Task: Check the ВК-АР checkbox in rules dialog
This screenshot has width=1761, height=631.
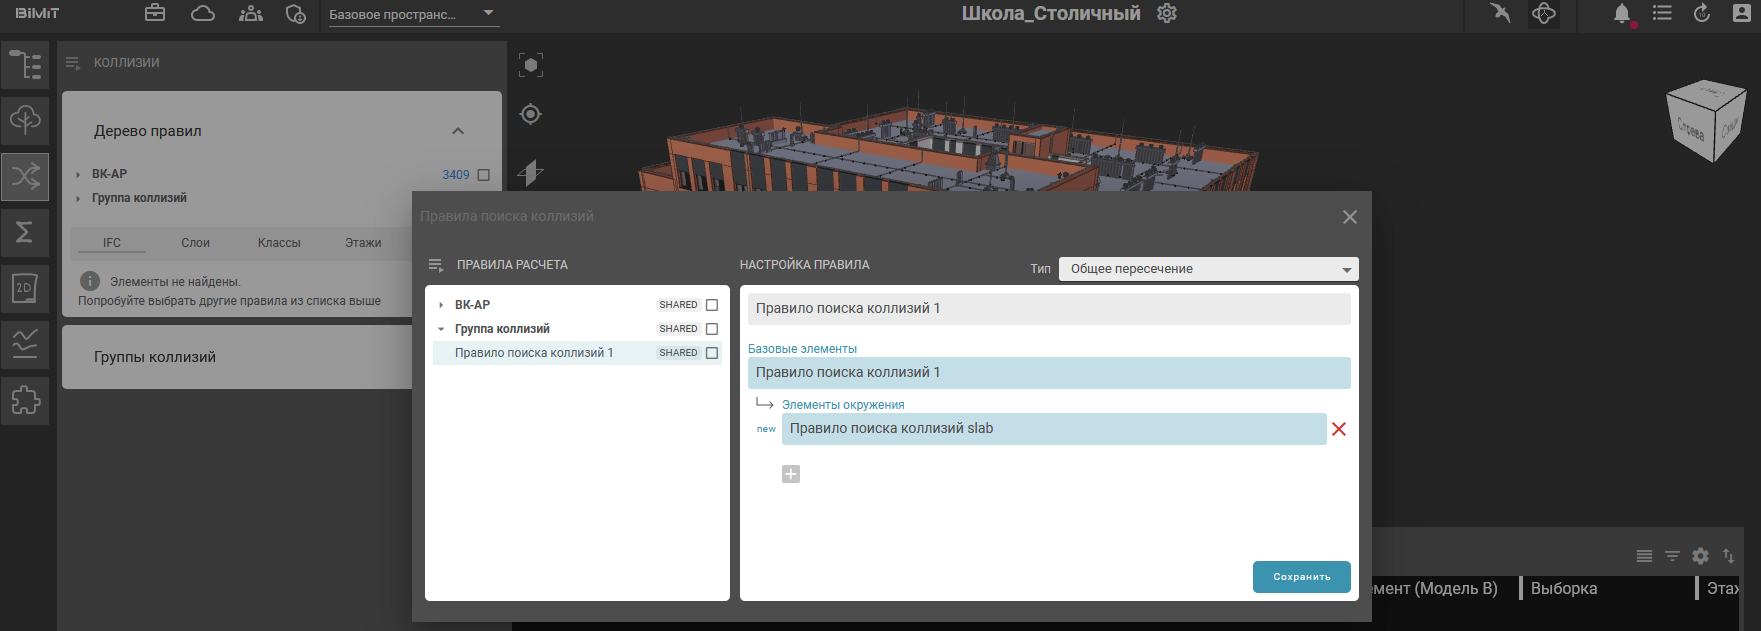Action: [712, 305]
